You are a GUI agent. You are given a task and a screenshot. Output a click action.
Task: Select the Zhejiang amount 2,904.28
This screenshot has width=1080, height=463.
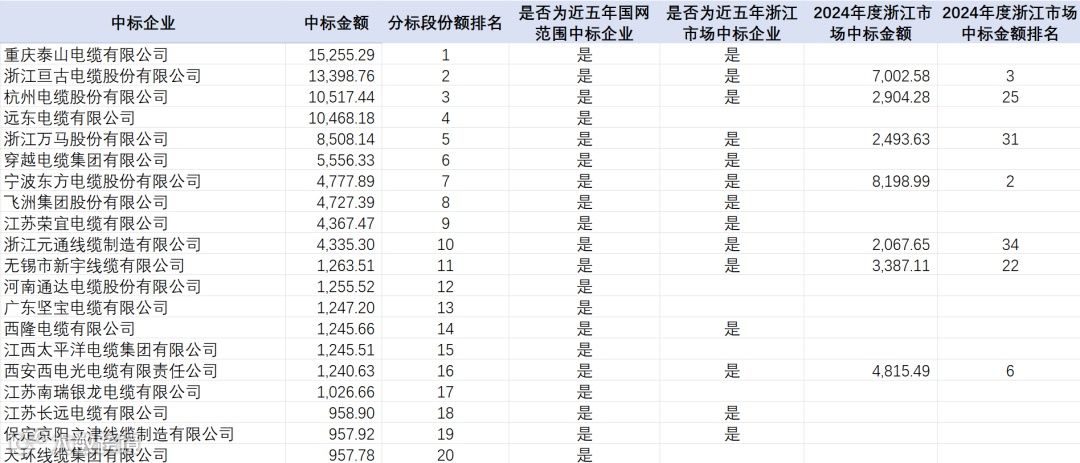point(901,97)
